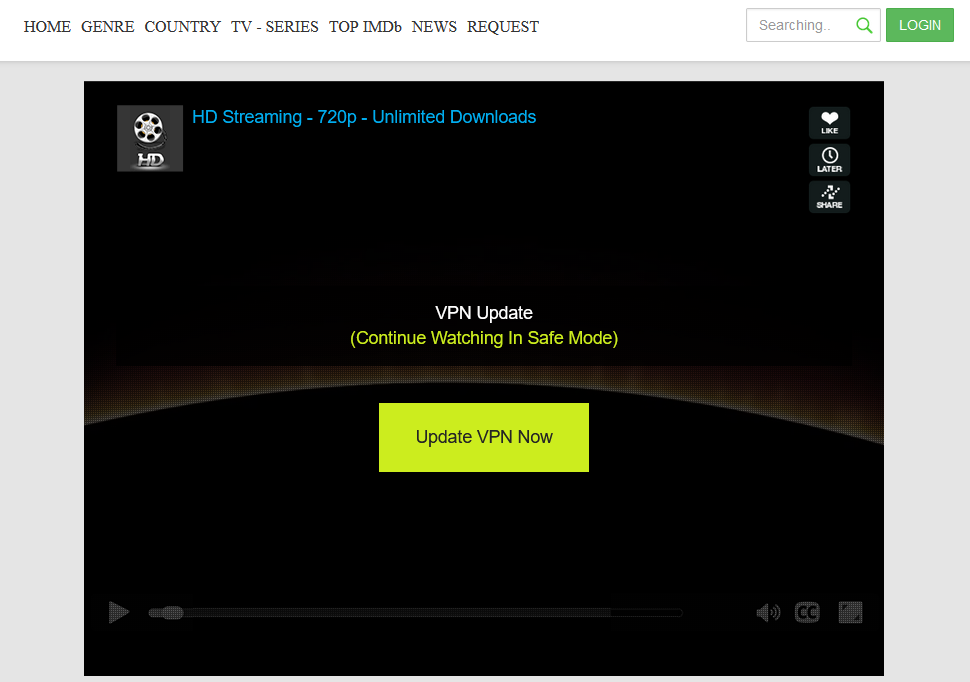Toggle closed captions CC
Image resolution: width=970 pixels, height=682 pixels.
[807, 612]
